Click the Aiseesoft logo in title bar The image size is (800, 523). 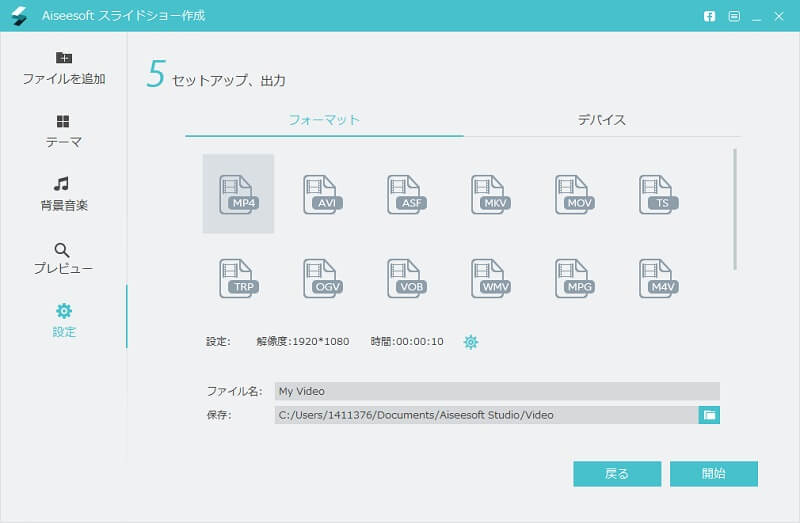point(19,16)
